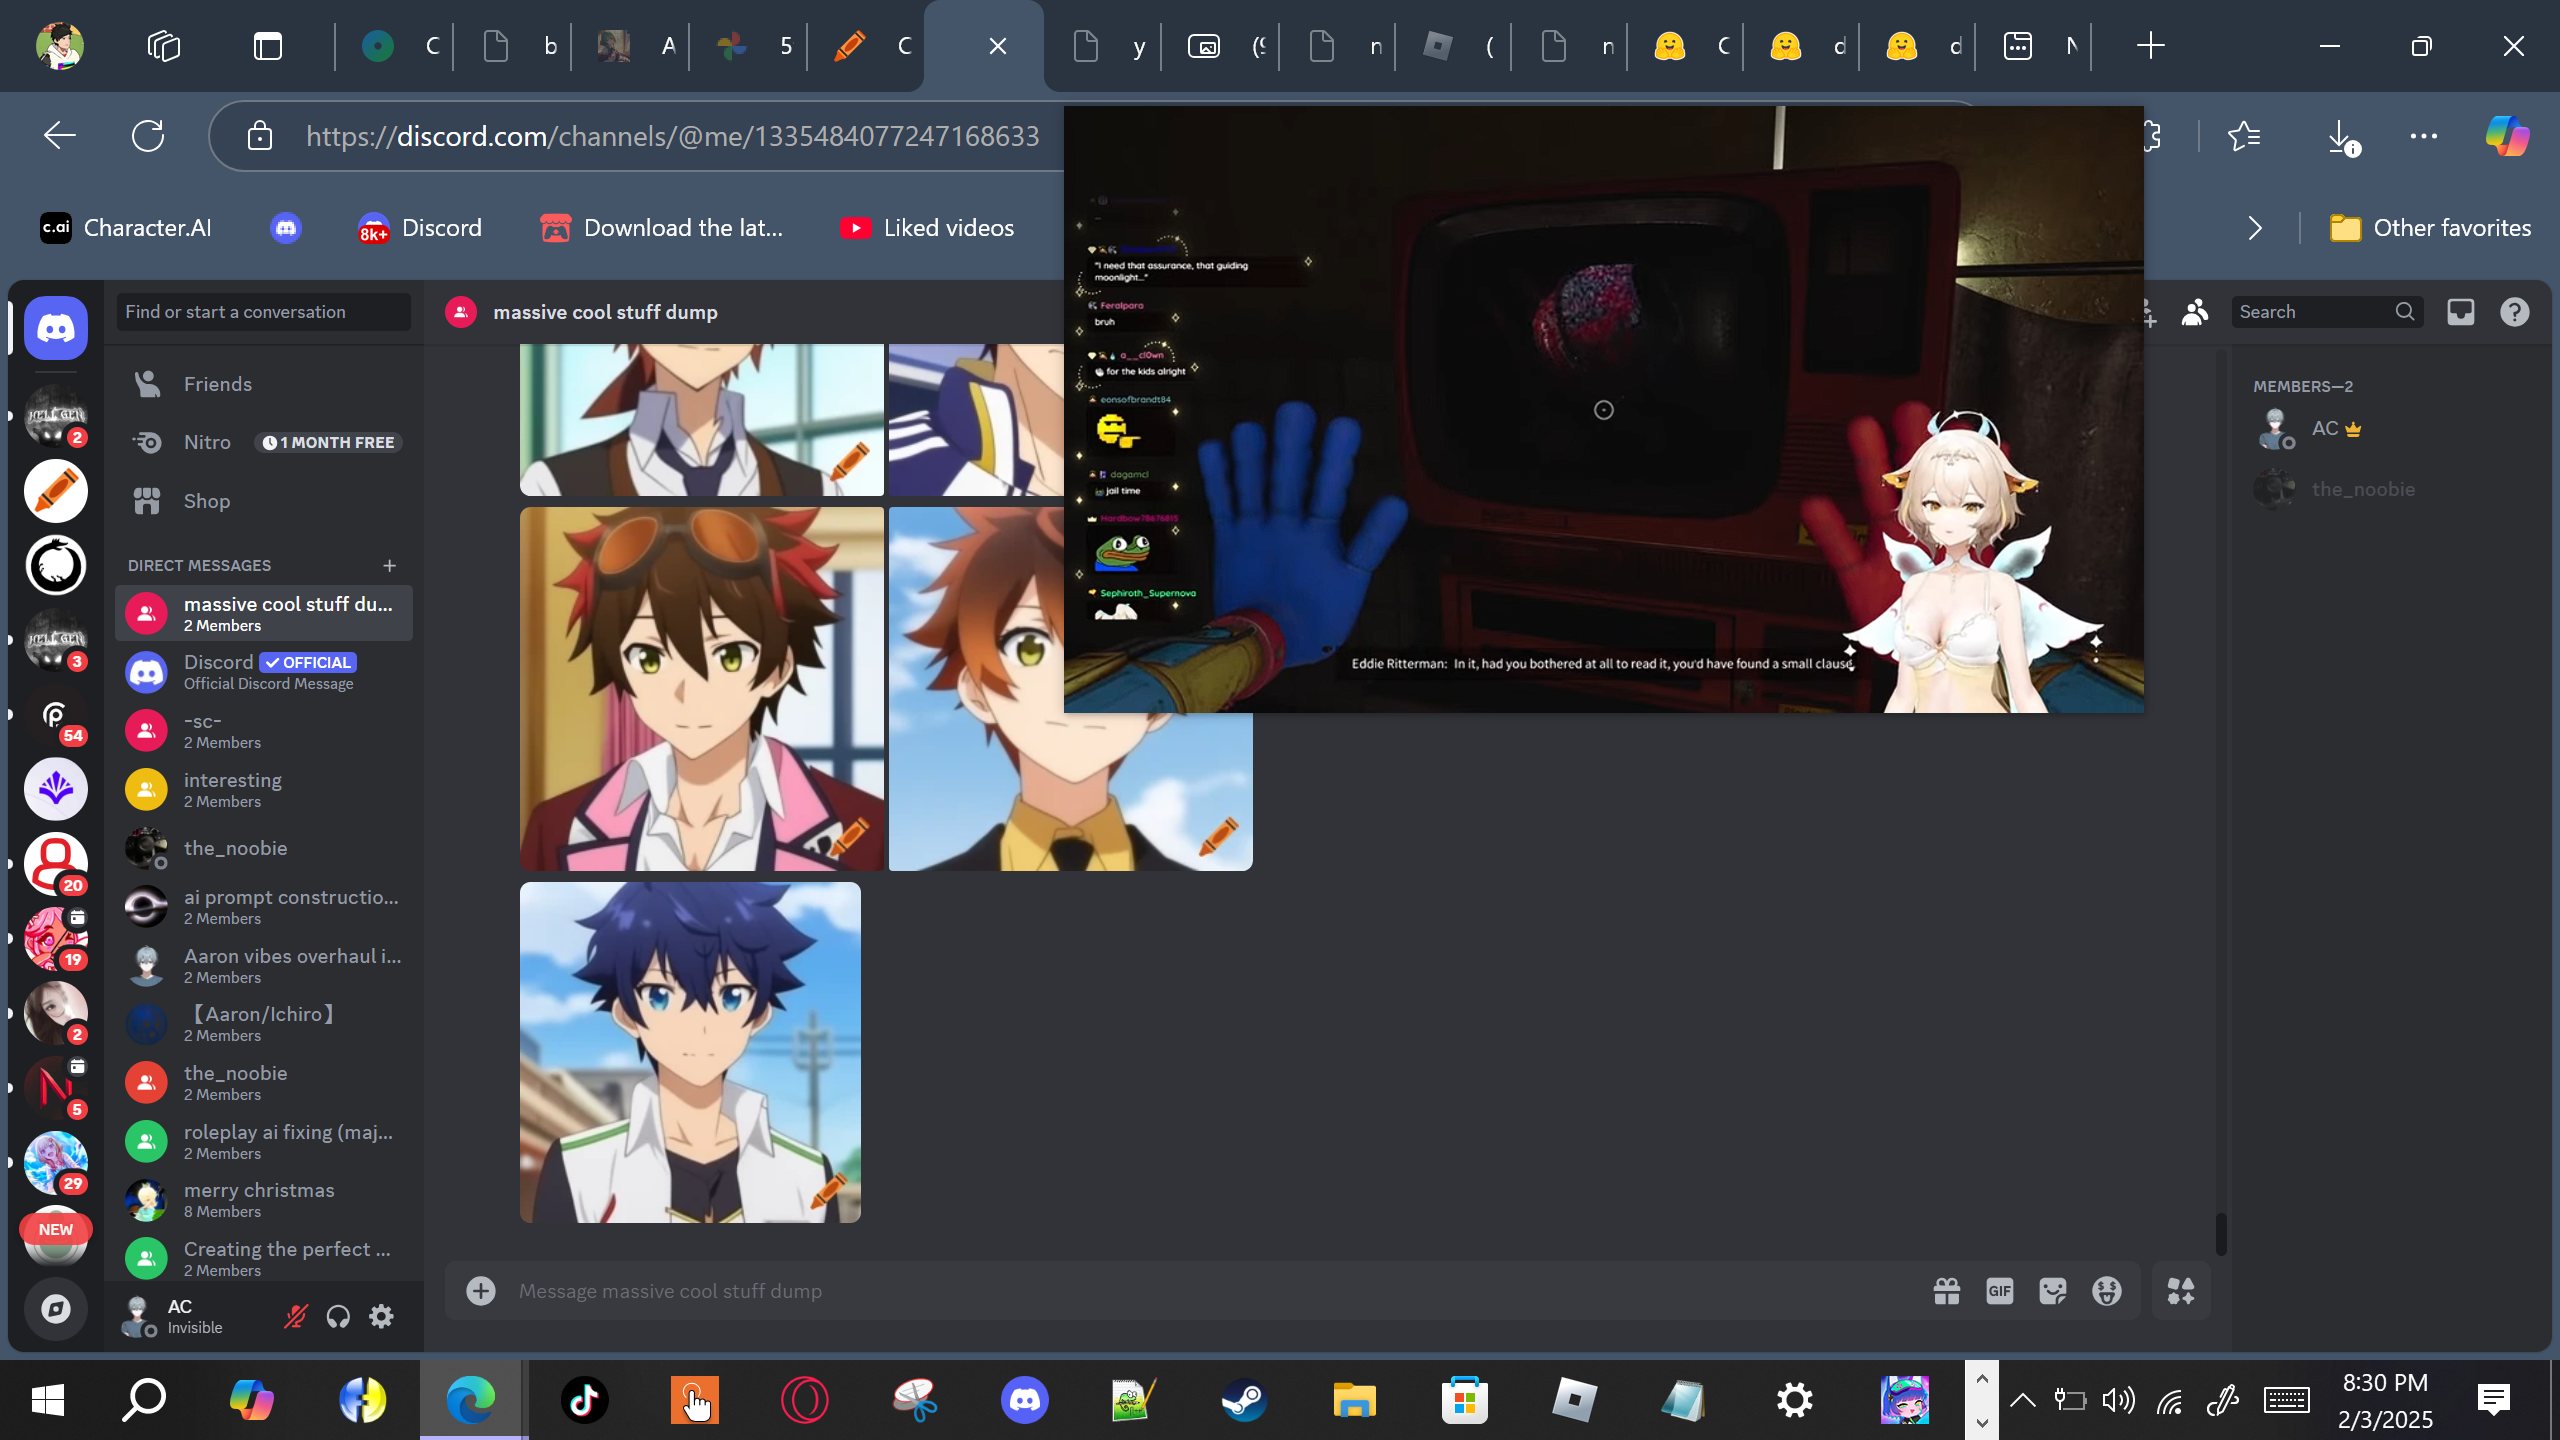2560x1440 pixels.
Task: Toggle the member list visibility
Action: (x=2195, y=312)
